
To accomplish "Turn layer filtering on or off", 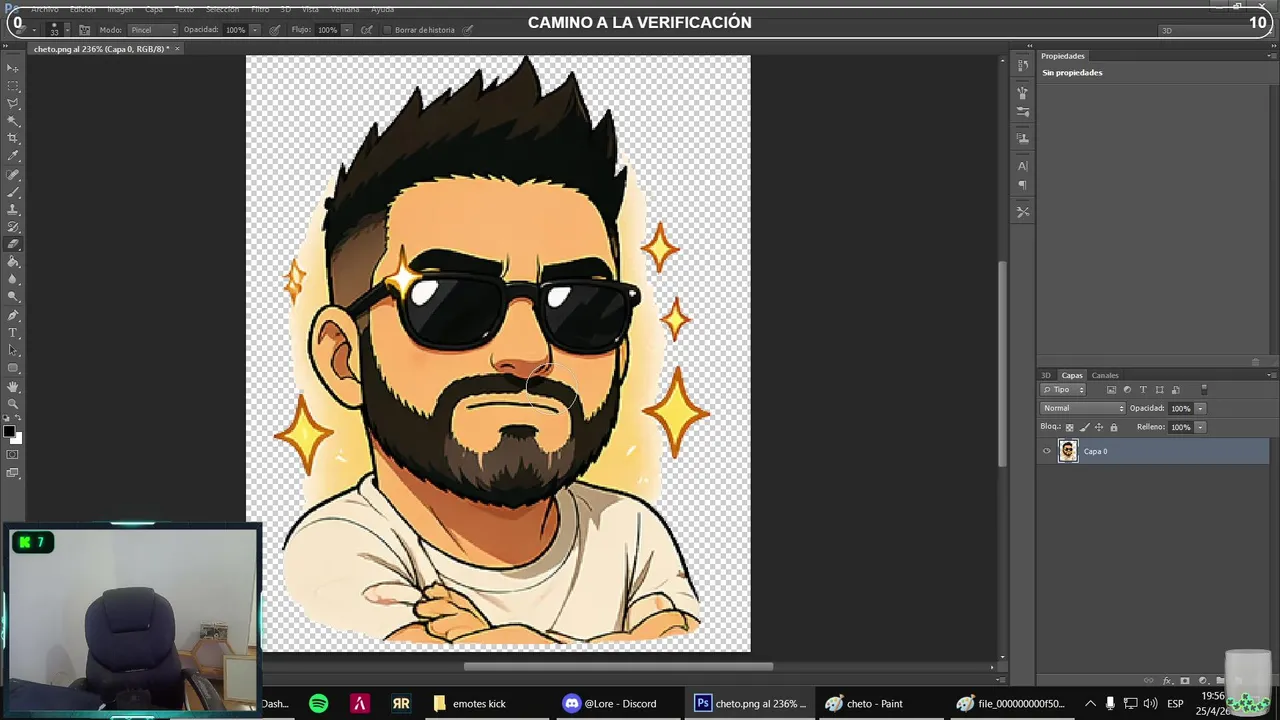I will (1204, 390).
